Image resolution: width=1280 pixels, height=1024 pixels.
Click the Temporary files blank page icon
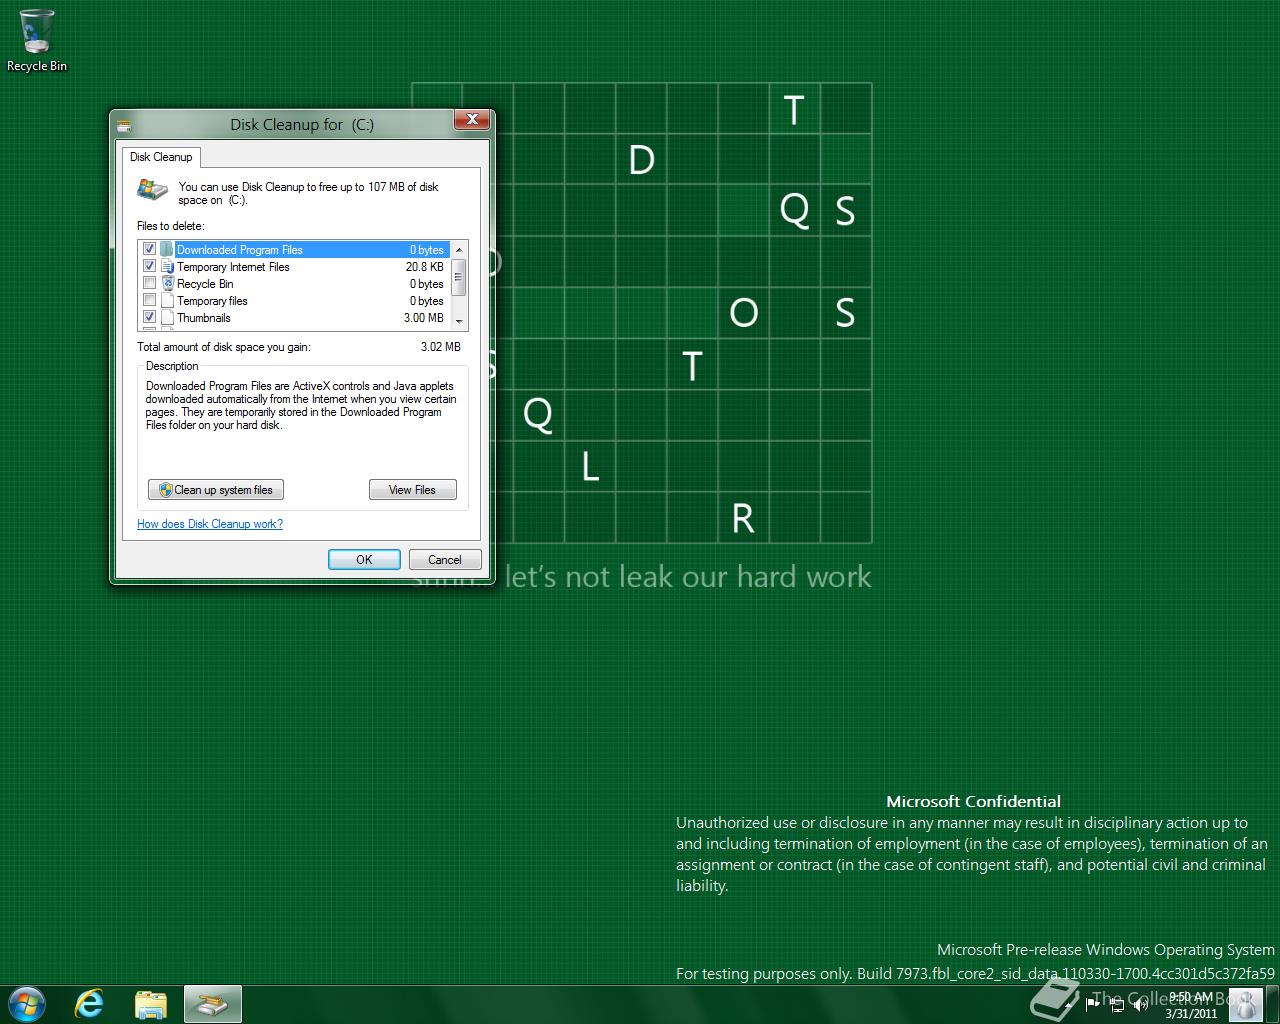(167, 300)
